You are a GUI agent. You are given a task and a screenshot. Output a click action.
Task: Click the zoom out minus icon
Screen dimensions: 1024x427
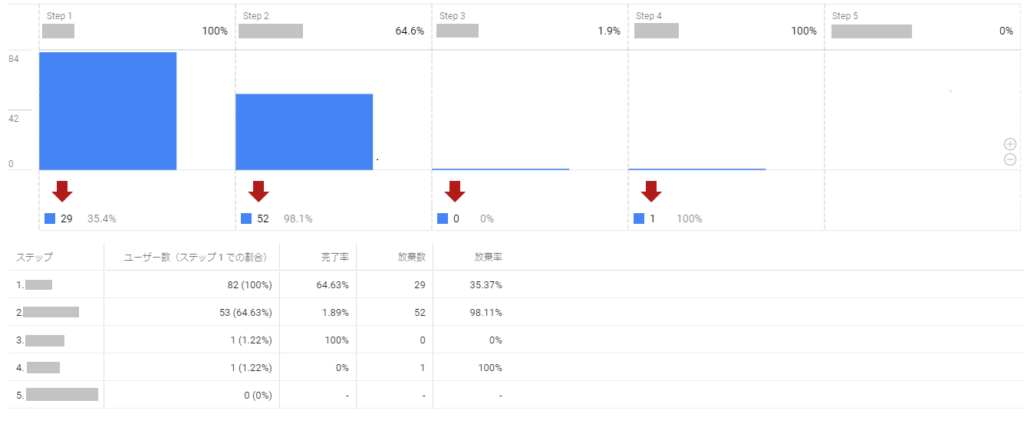(1010, 159)
